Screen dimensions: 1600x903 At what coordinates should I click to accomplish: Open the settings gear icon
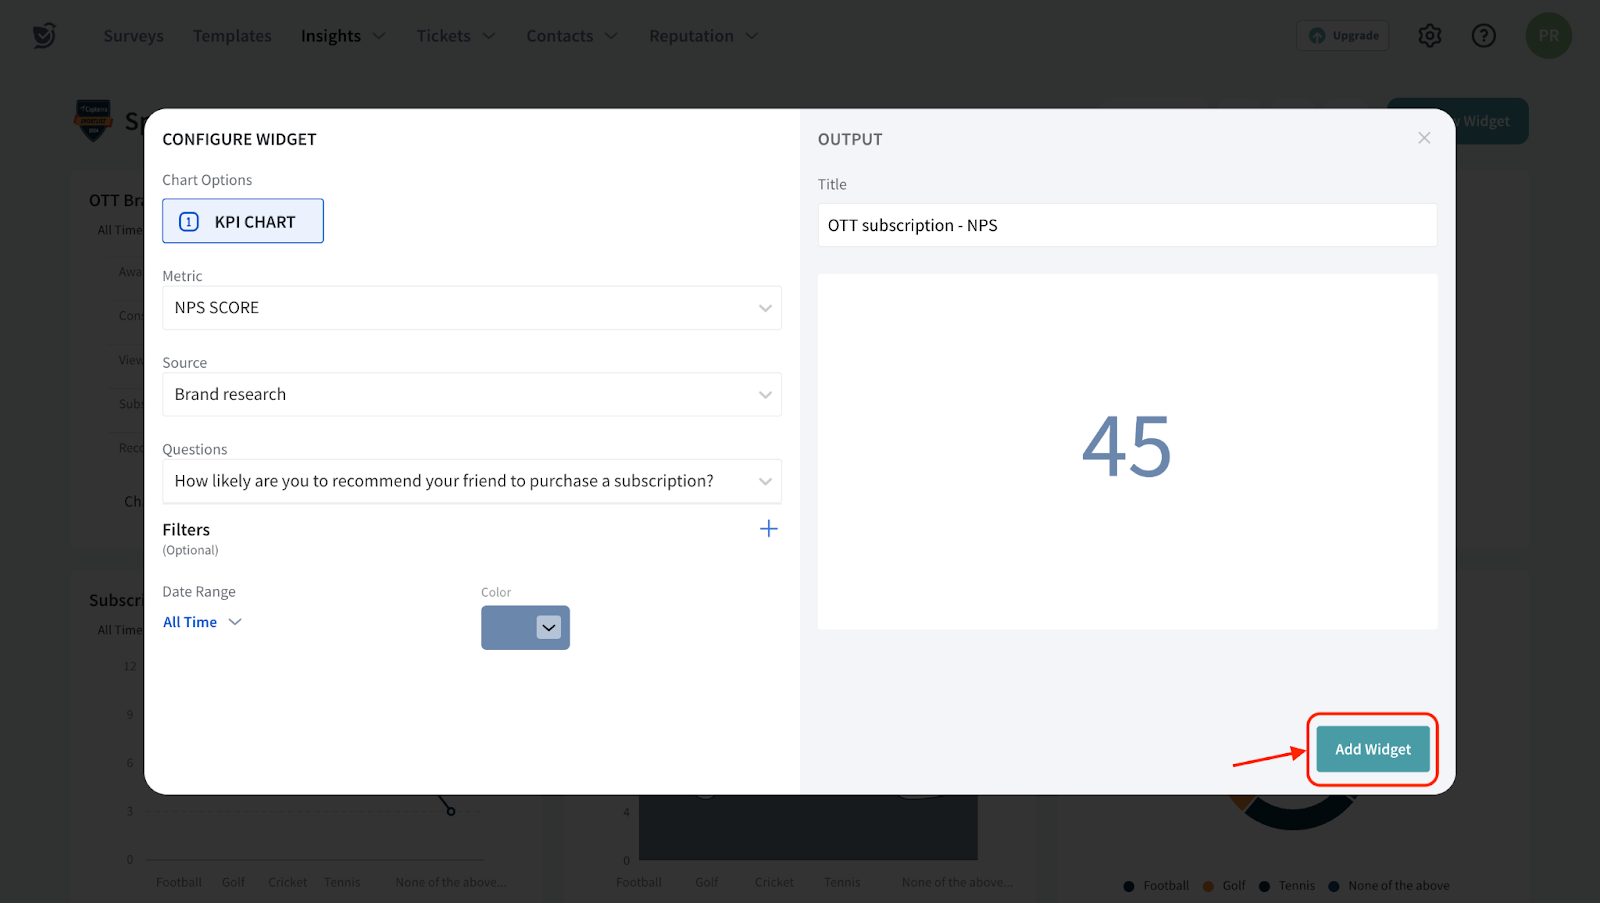(x=1429, y=36)
